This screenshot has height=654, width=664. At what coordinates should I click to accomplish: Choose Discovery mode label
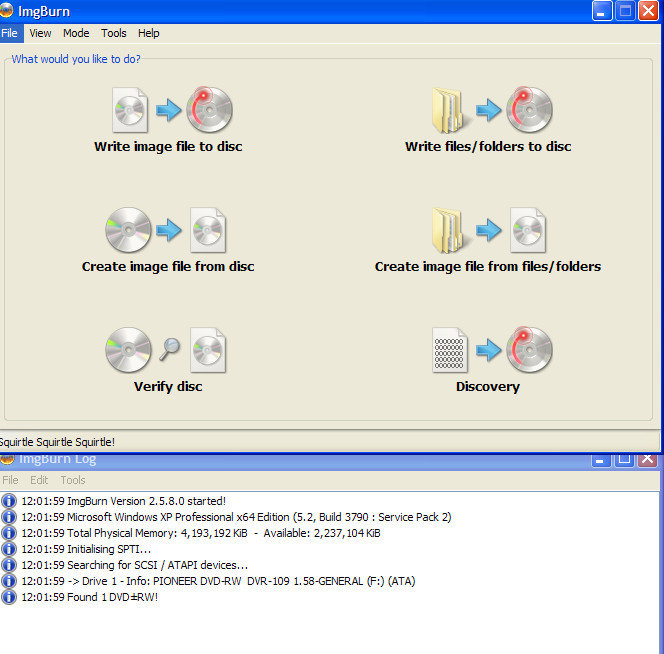488,386
